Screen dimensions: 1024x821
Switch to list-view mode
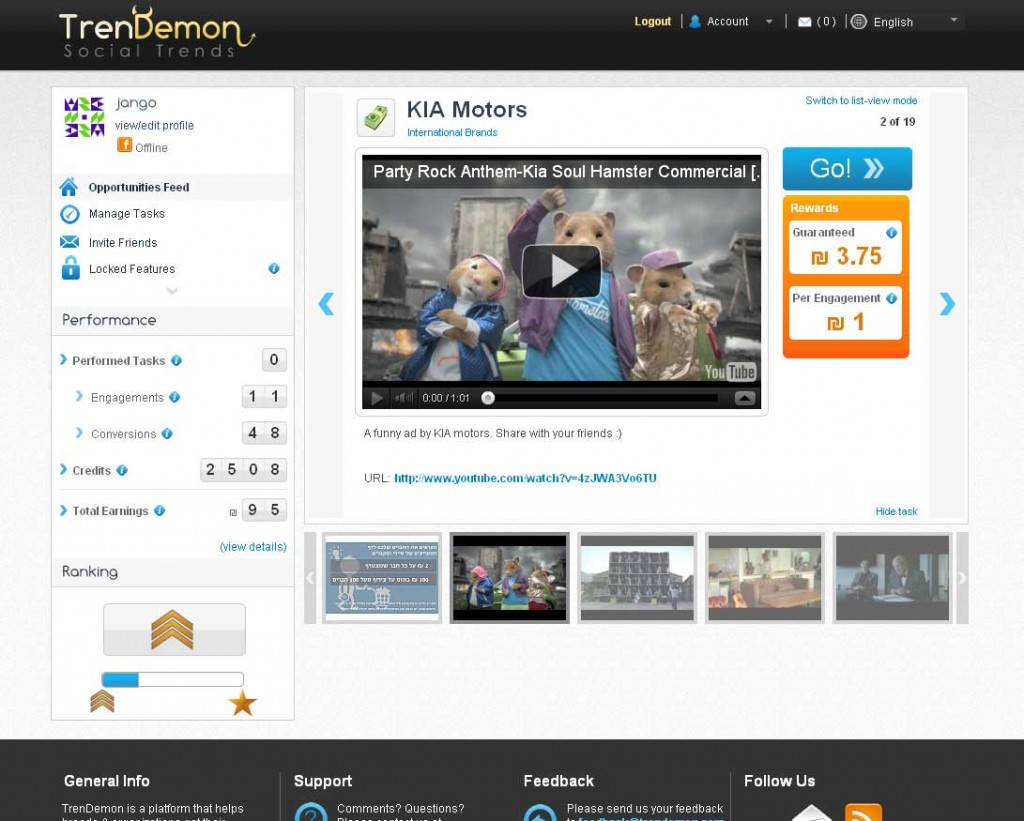861,101
